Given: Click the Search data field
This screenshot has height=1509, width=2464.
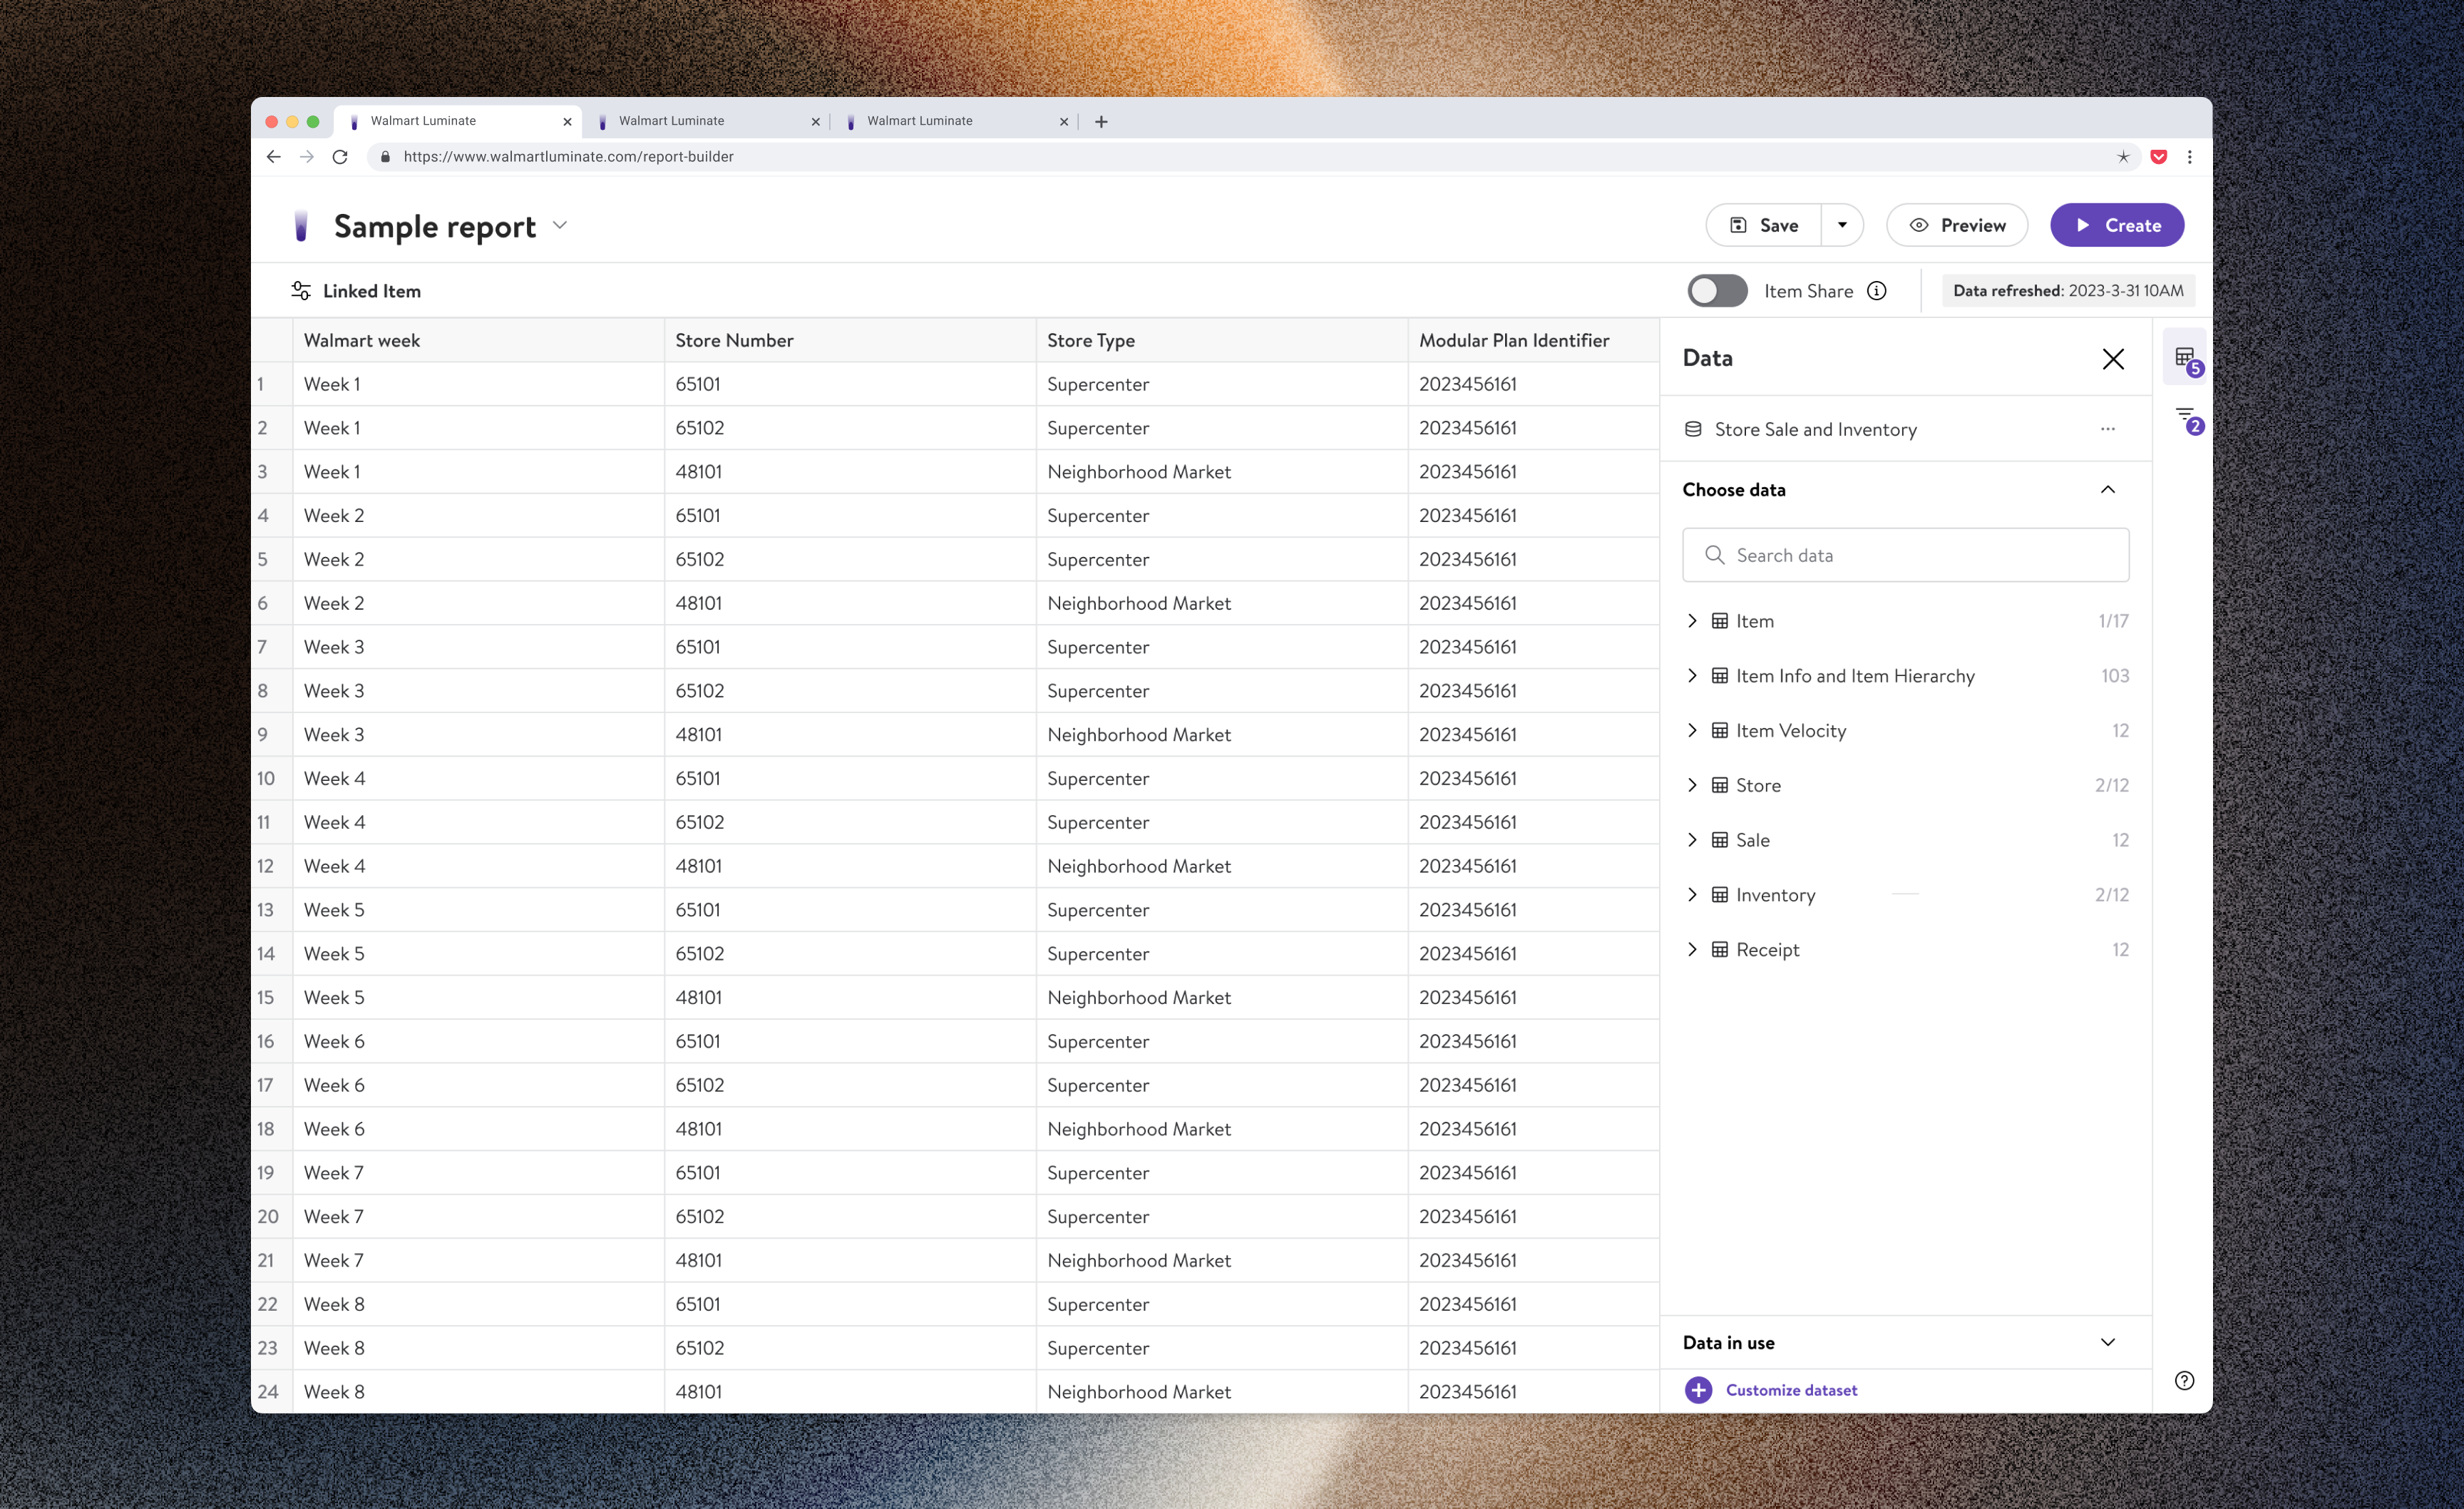Looking at the screenshot, I should click(1905, 555).
